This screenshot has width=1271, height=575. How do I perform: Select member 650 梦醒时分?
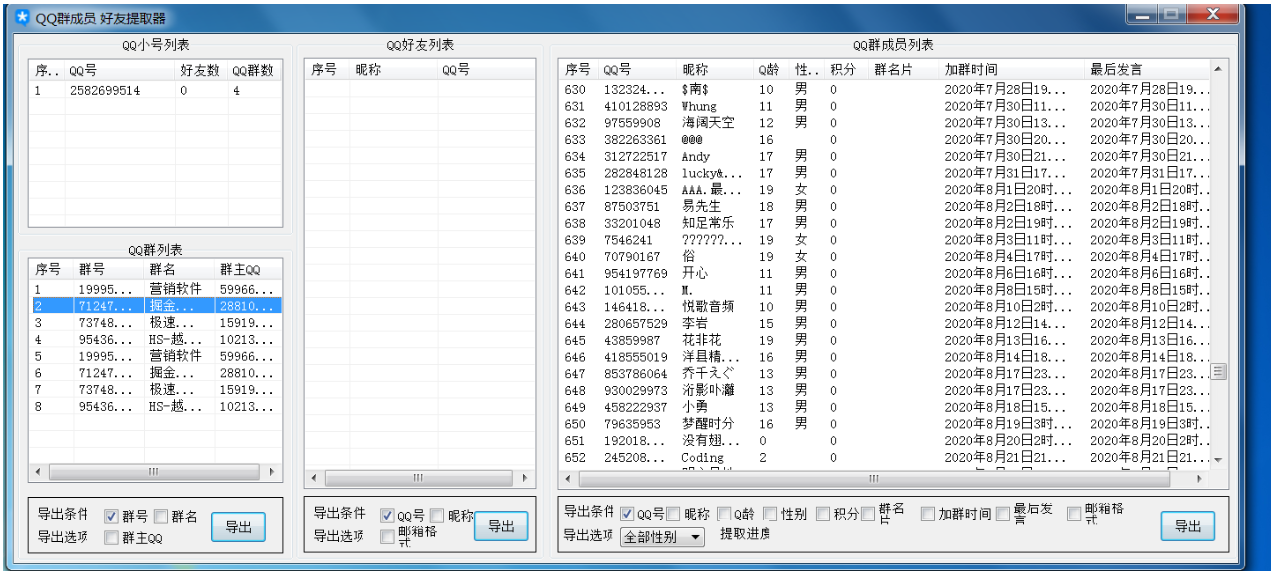click(884, 424)
